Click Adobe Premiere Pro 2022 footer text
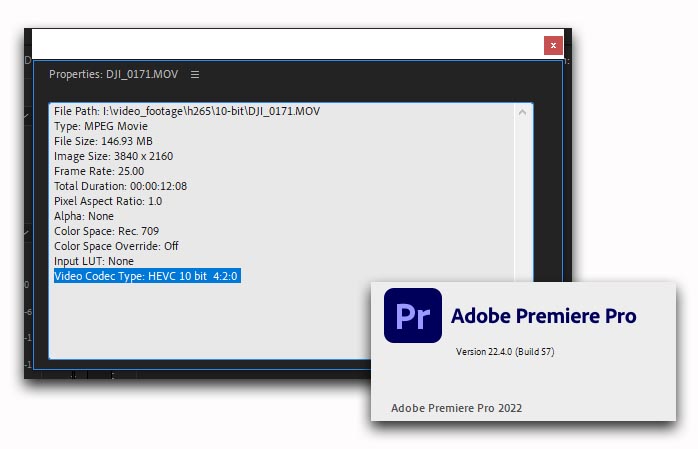 [x=456, y=408]
